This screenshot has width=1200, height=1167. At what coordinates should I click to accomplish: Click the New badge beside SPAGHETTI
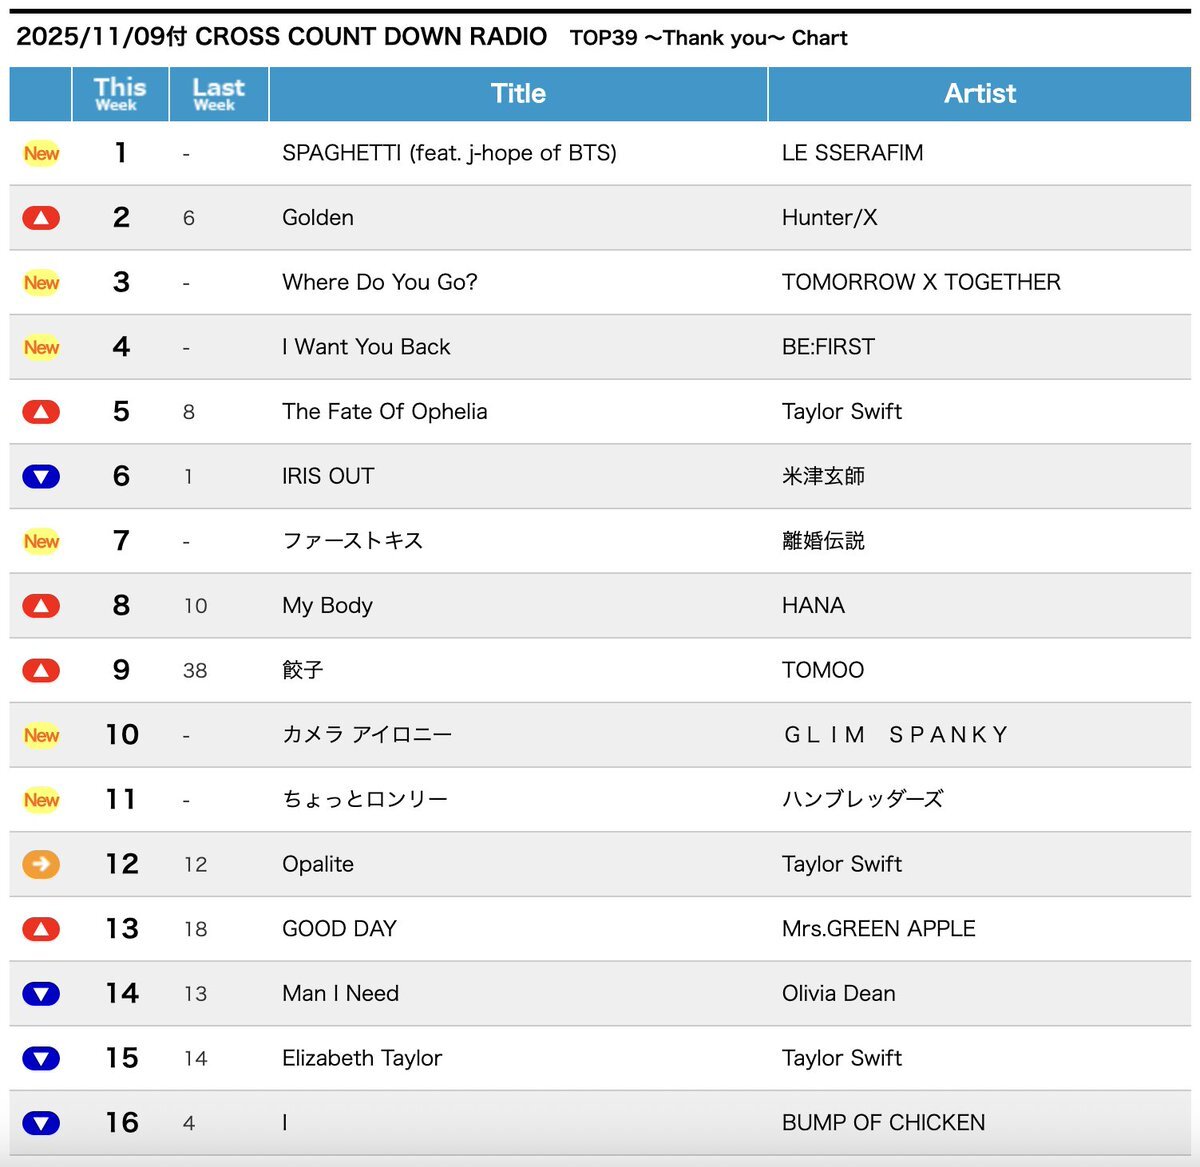coord(41,153)
